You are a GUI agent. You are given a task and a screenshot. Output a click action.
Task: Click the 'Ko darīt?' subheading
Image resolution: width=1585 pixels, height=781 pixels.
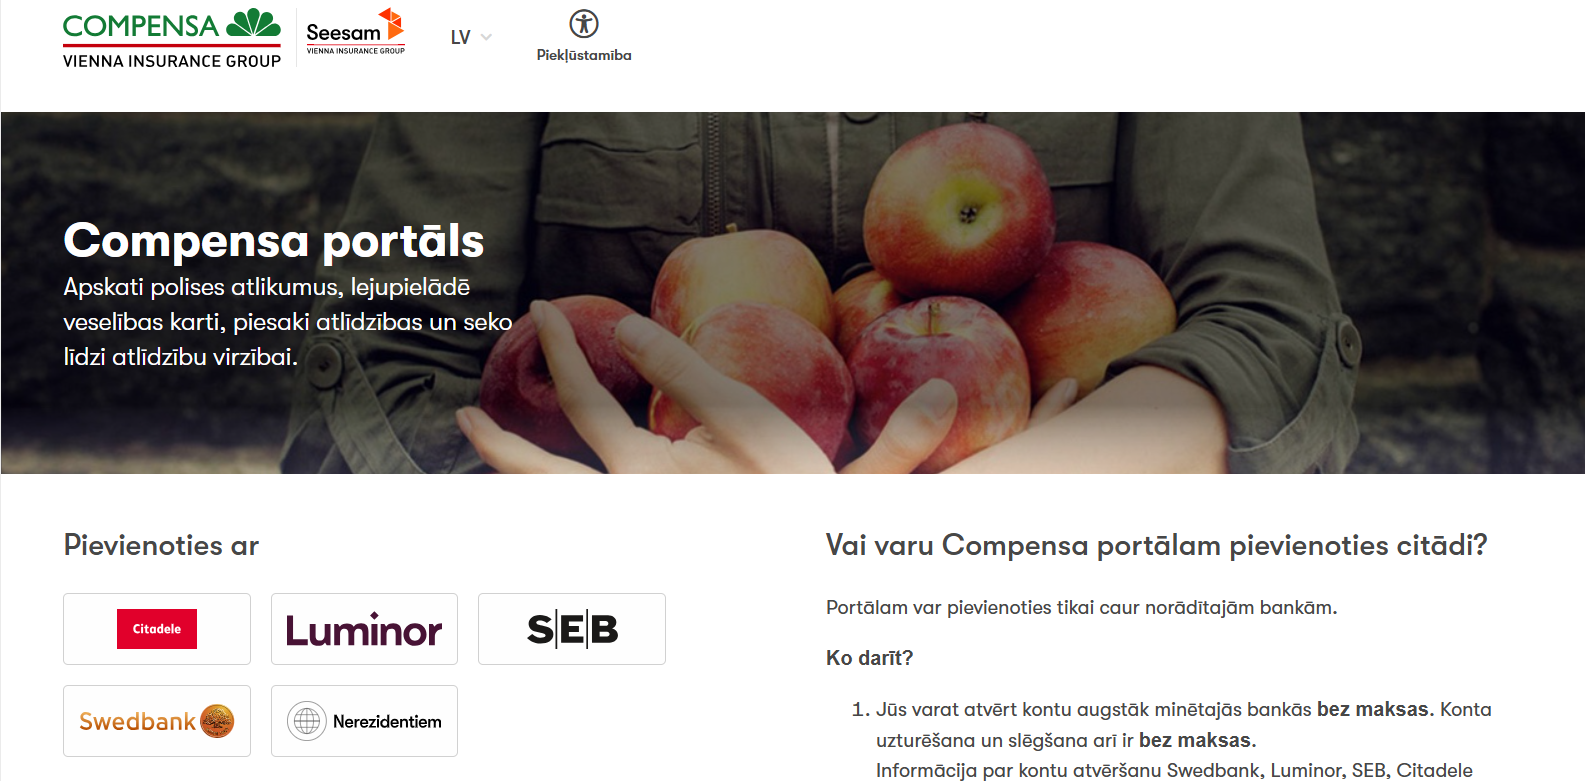click(869, 658)
